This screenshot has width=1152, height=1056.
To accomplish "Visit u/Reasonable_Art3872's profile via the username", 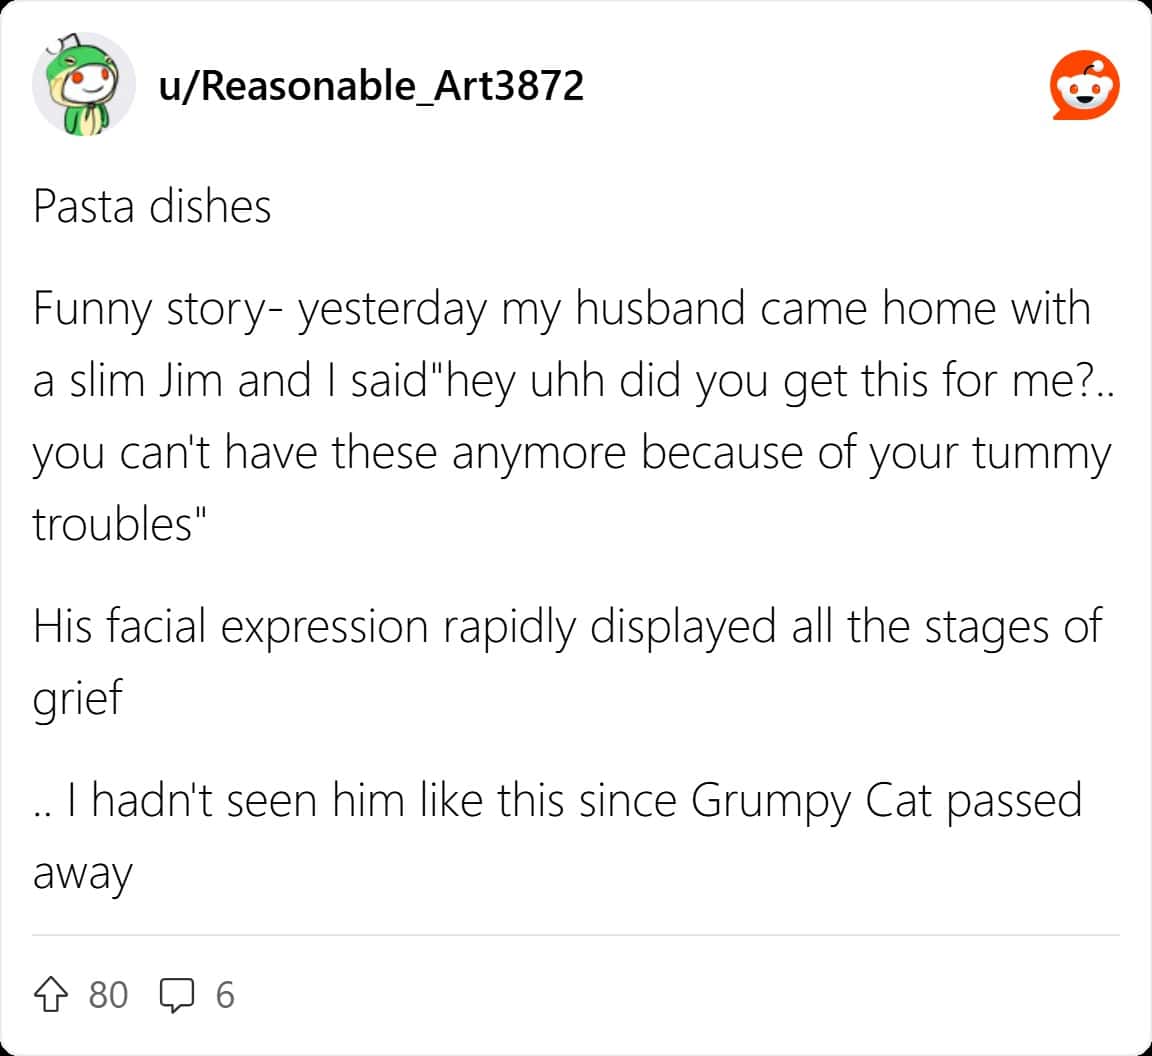I will click(371, 87).
